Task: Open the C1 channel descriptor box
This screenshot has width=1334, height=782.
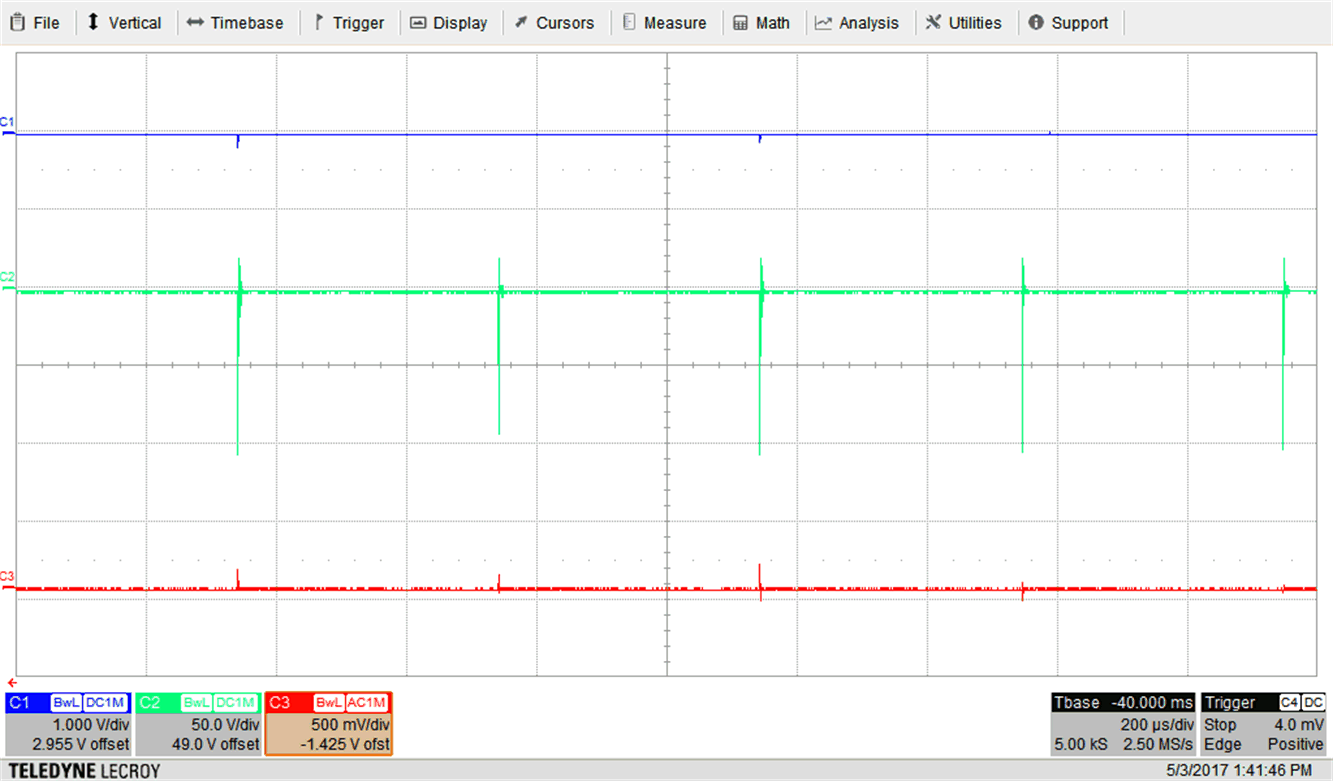Action: tap(68, 723)
